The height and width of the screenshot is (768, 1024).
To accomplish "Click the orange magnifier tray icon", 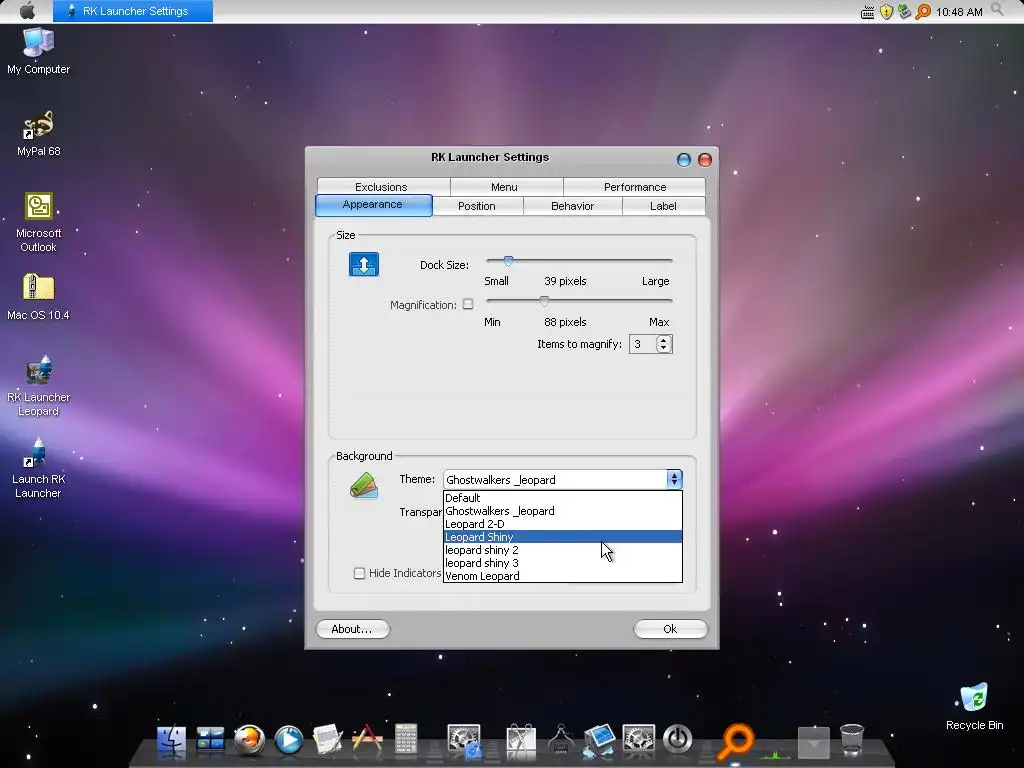I will 923,12.
